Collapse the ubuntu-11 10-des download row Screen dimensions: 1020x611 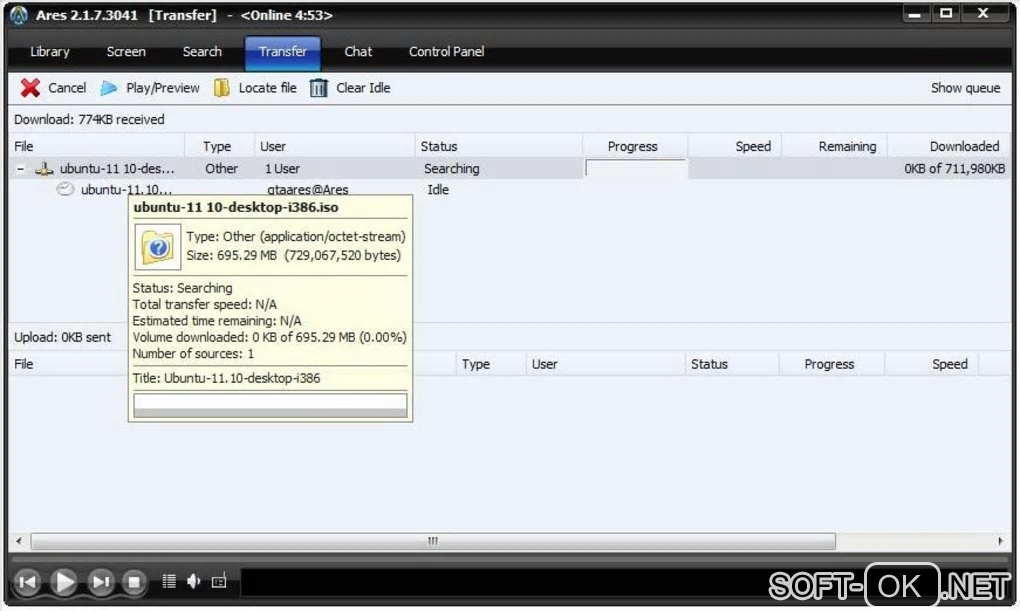tap(21, 169)
